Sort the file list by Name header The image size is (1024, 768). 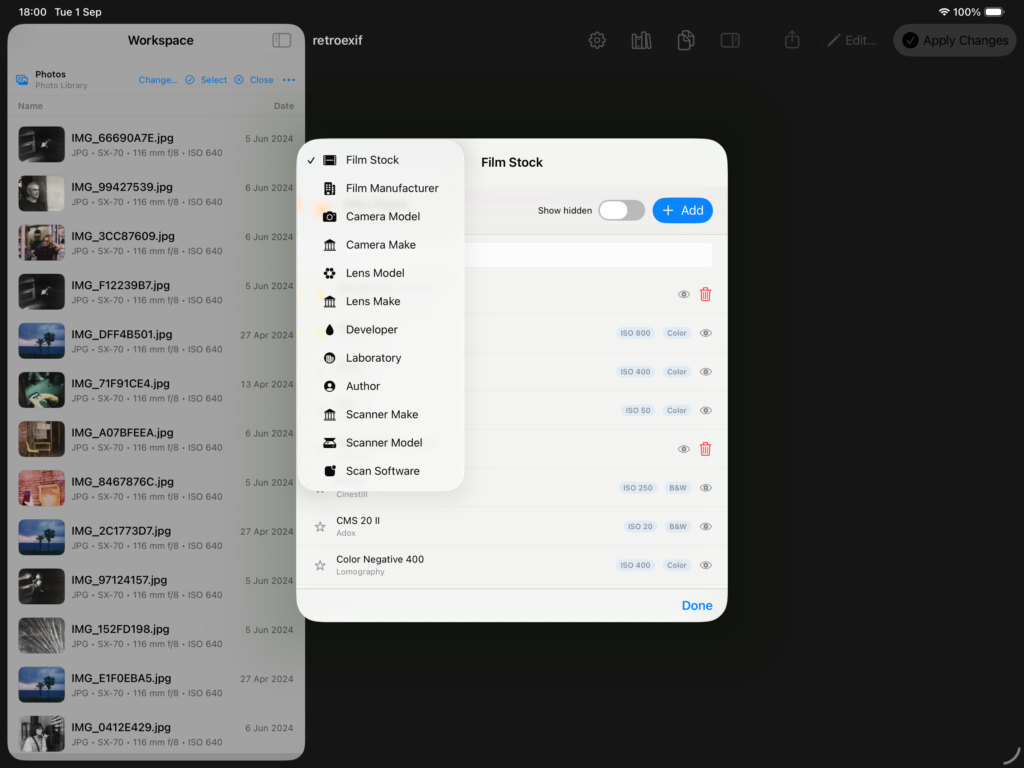30,106
